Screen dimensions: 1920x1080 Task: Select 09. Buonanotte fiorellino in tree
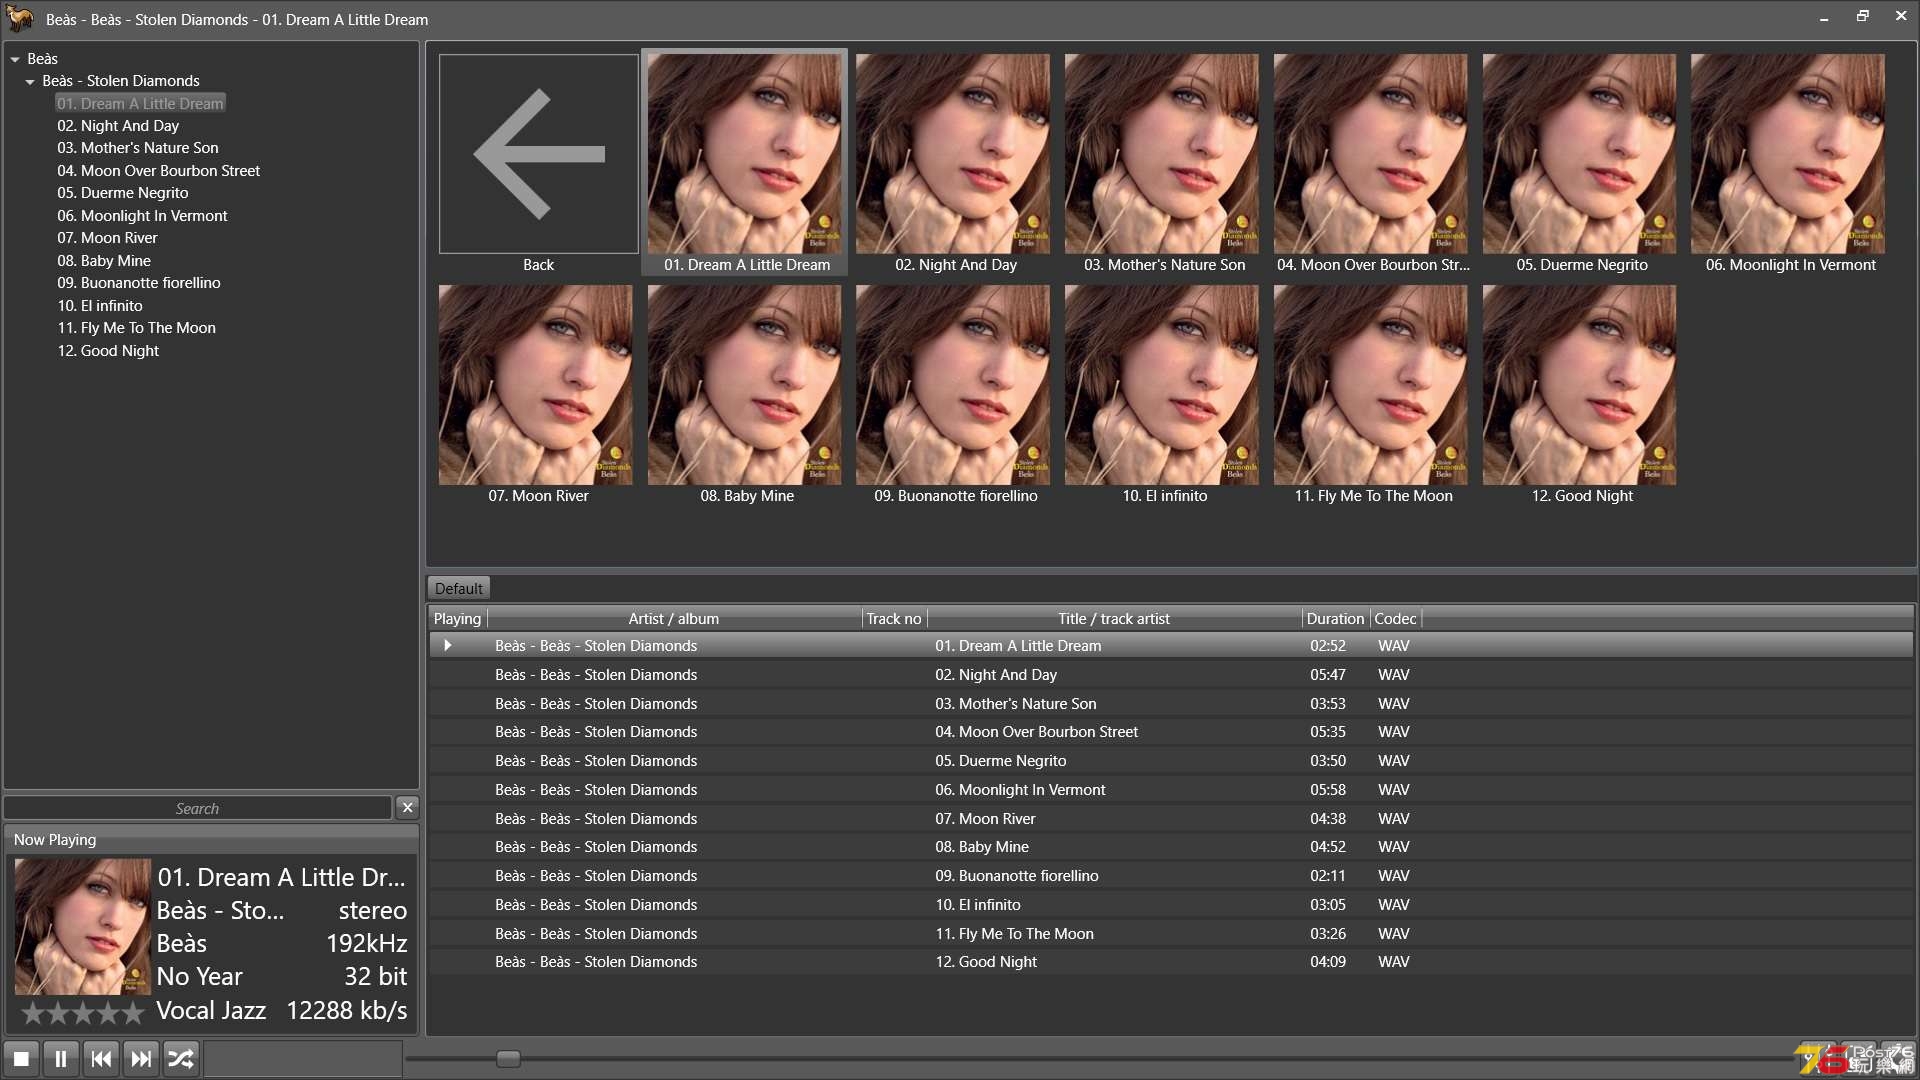click(139, 283)
